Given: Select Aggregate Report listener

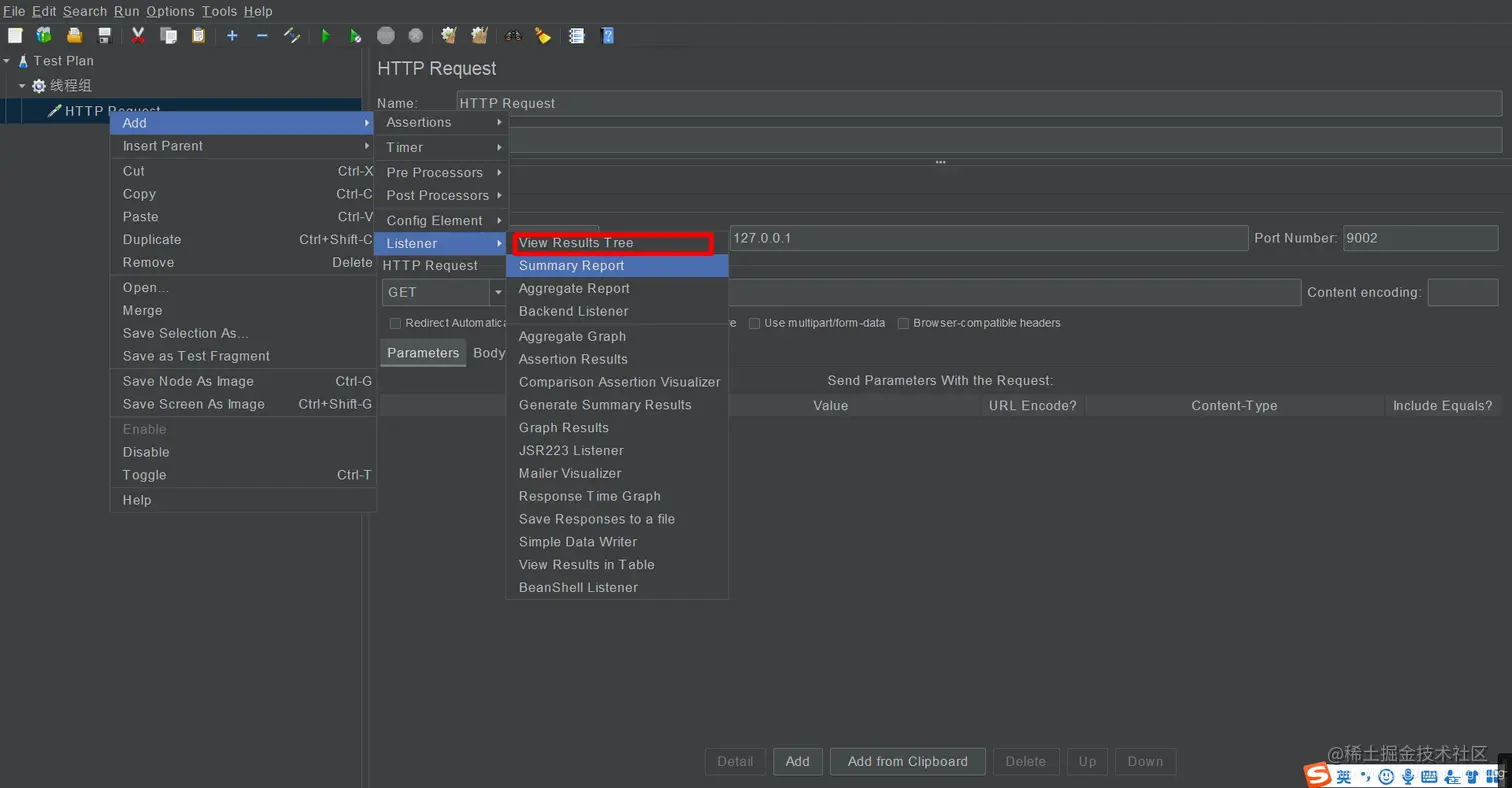Looking at the screenshot, I should (x=617, y=288).
